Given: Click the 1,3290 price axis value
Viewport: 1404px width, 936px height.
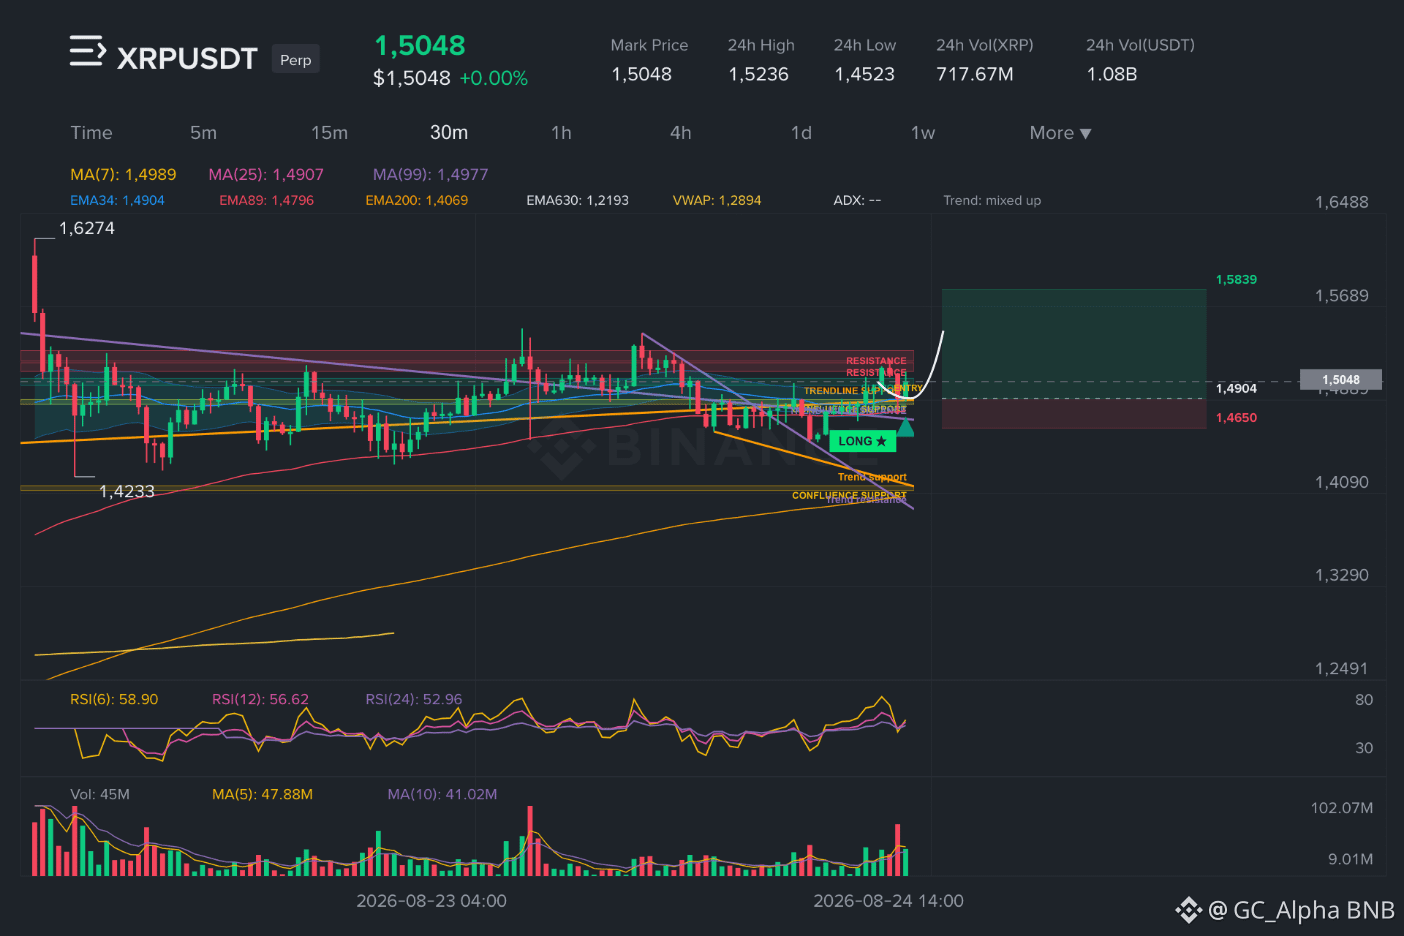Looking at the screenshot, I should click(1341, 575).
